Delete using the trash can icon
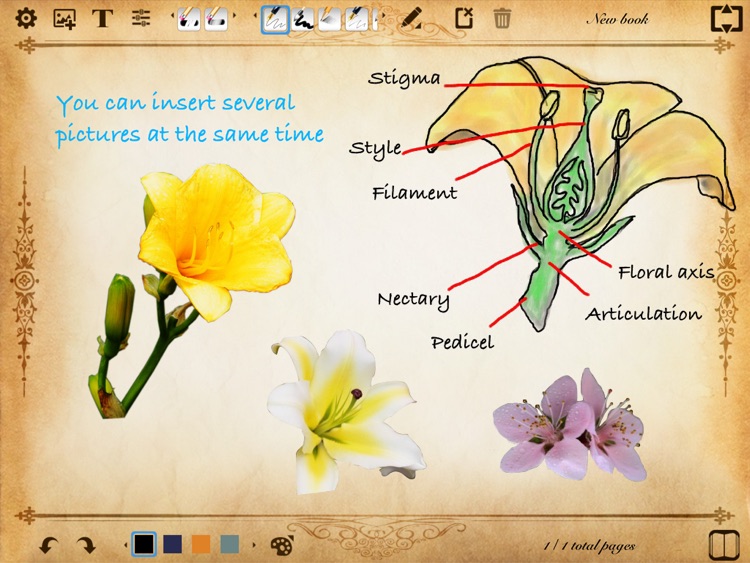This screenshot has width=750, height=563. pos(502,18)
